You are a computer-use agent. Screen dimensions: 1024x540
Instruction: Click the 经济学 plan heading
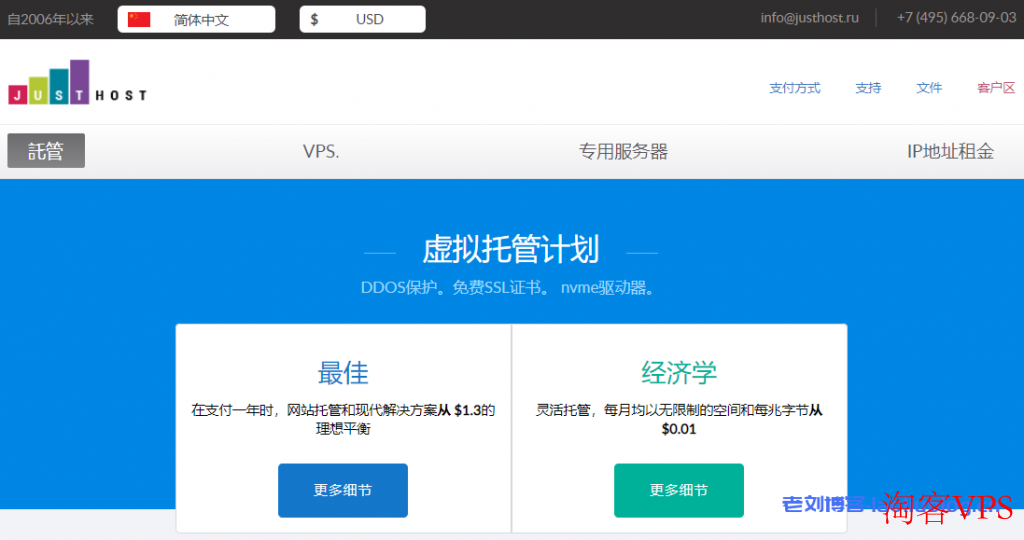(679, 373)
